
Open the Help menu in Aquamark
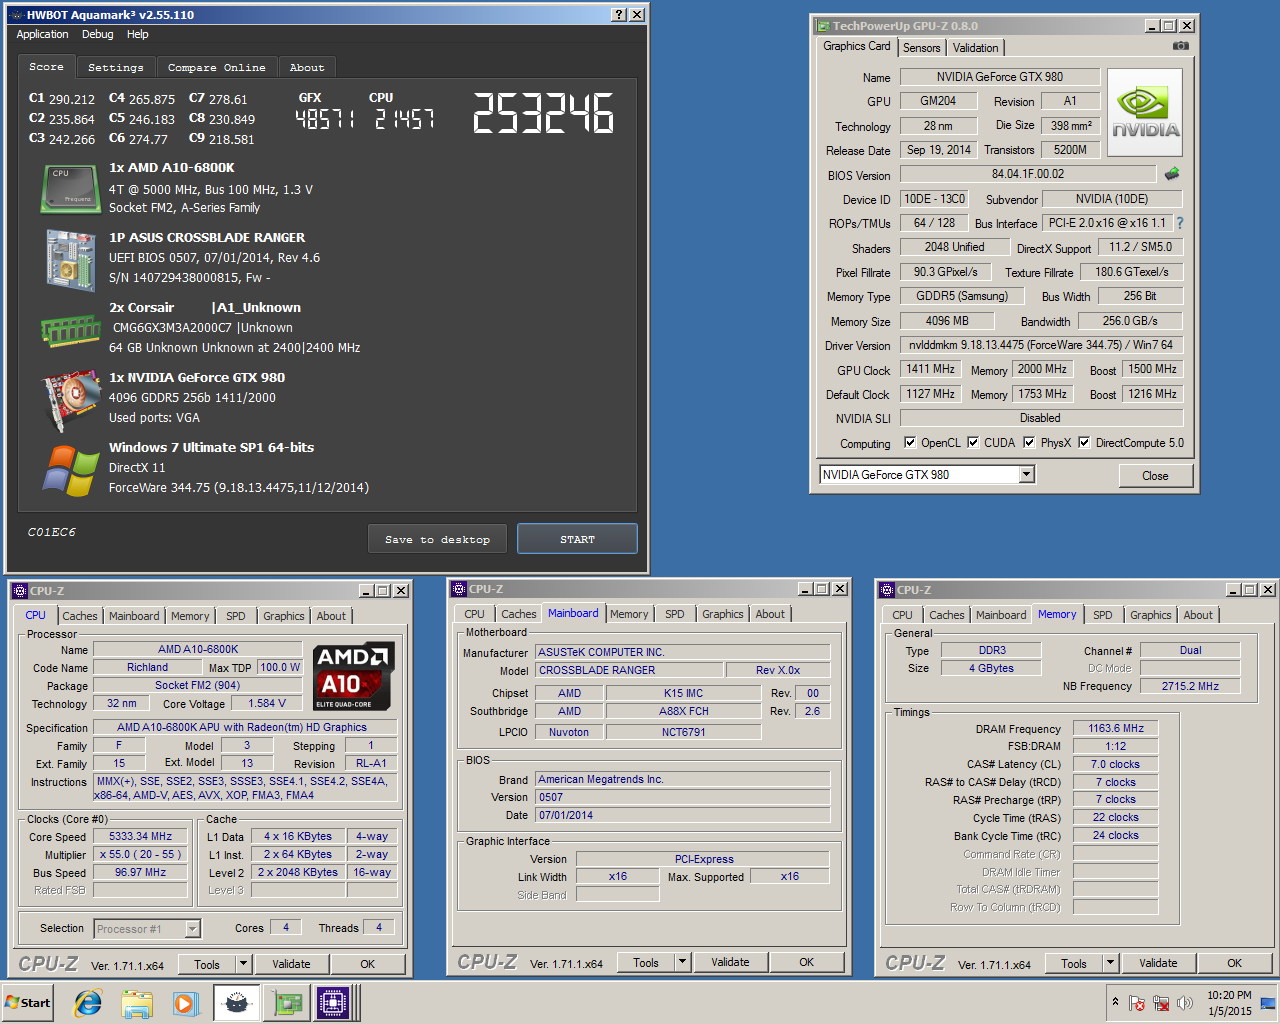[137, 34]
